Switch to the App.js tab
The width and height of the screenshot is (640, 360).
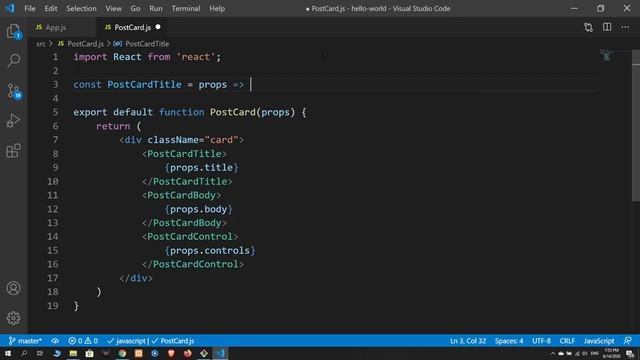[x=56, y=27]
